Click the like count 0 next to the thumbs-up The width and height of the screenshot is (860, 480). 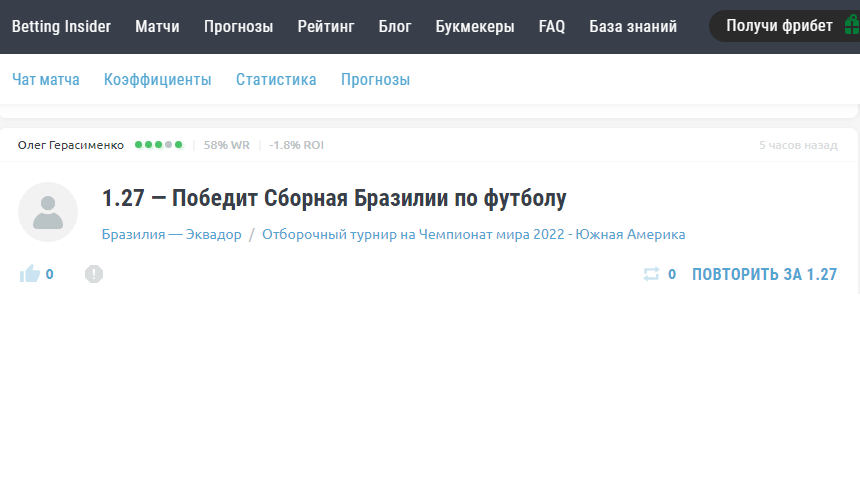point(49,274)
